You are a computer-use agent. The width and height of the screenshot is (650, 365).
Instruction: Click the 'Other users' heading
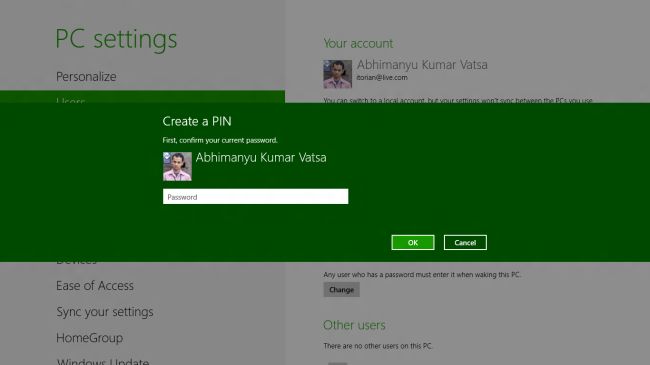[354, 325]
